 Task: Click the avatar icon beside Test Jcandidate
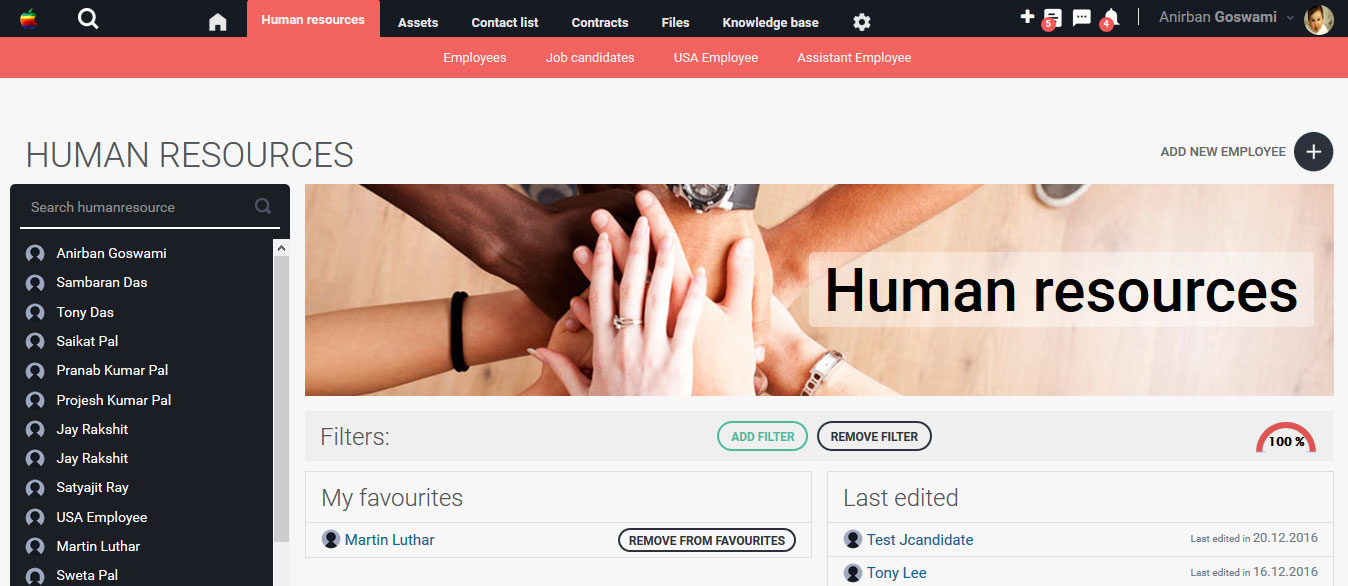853,540
